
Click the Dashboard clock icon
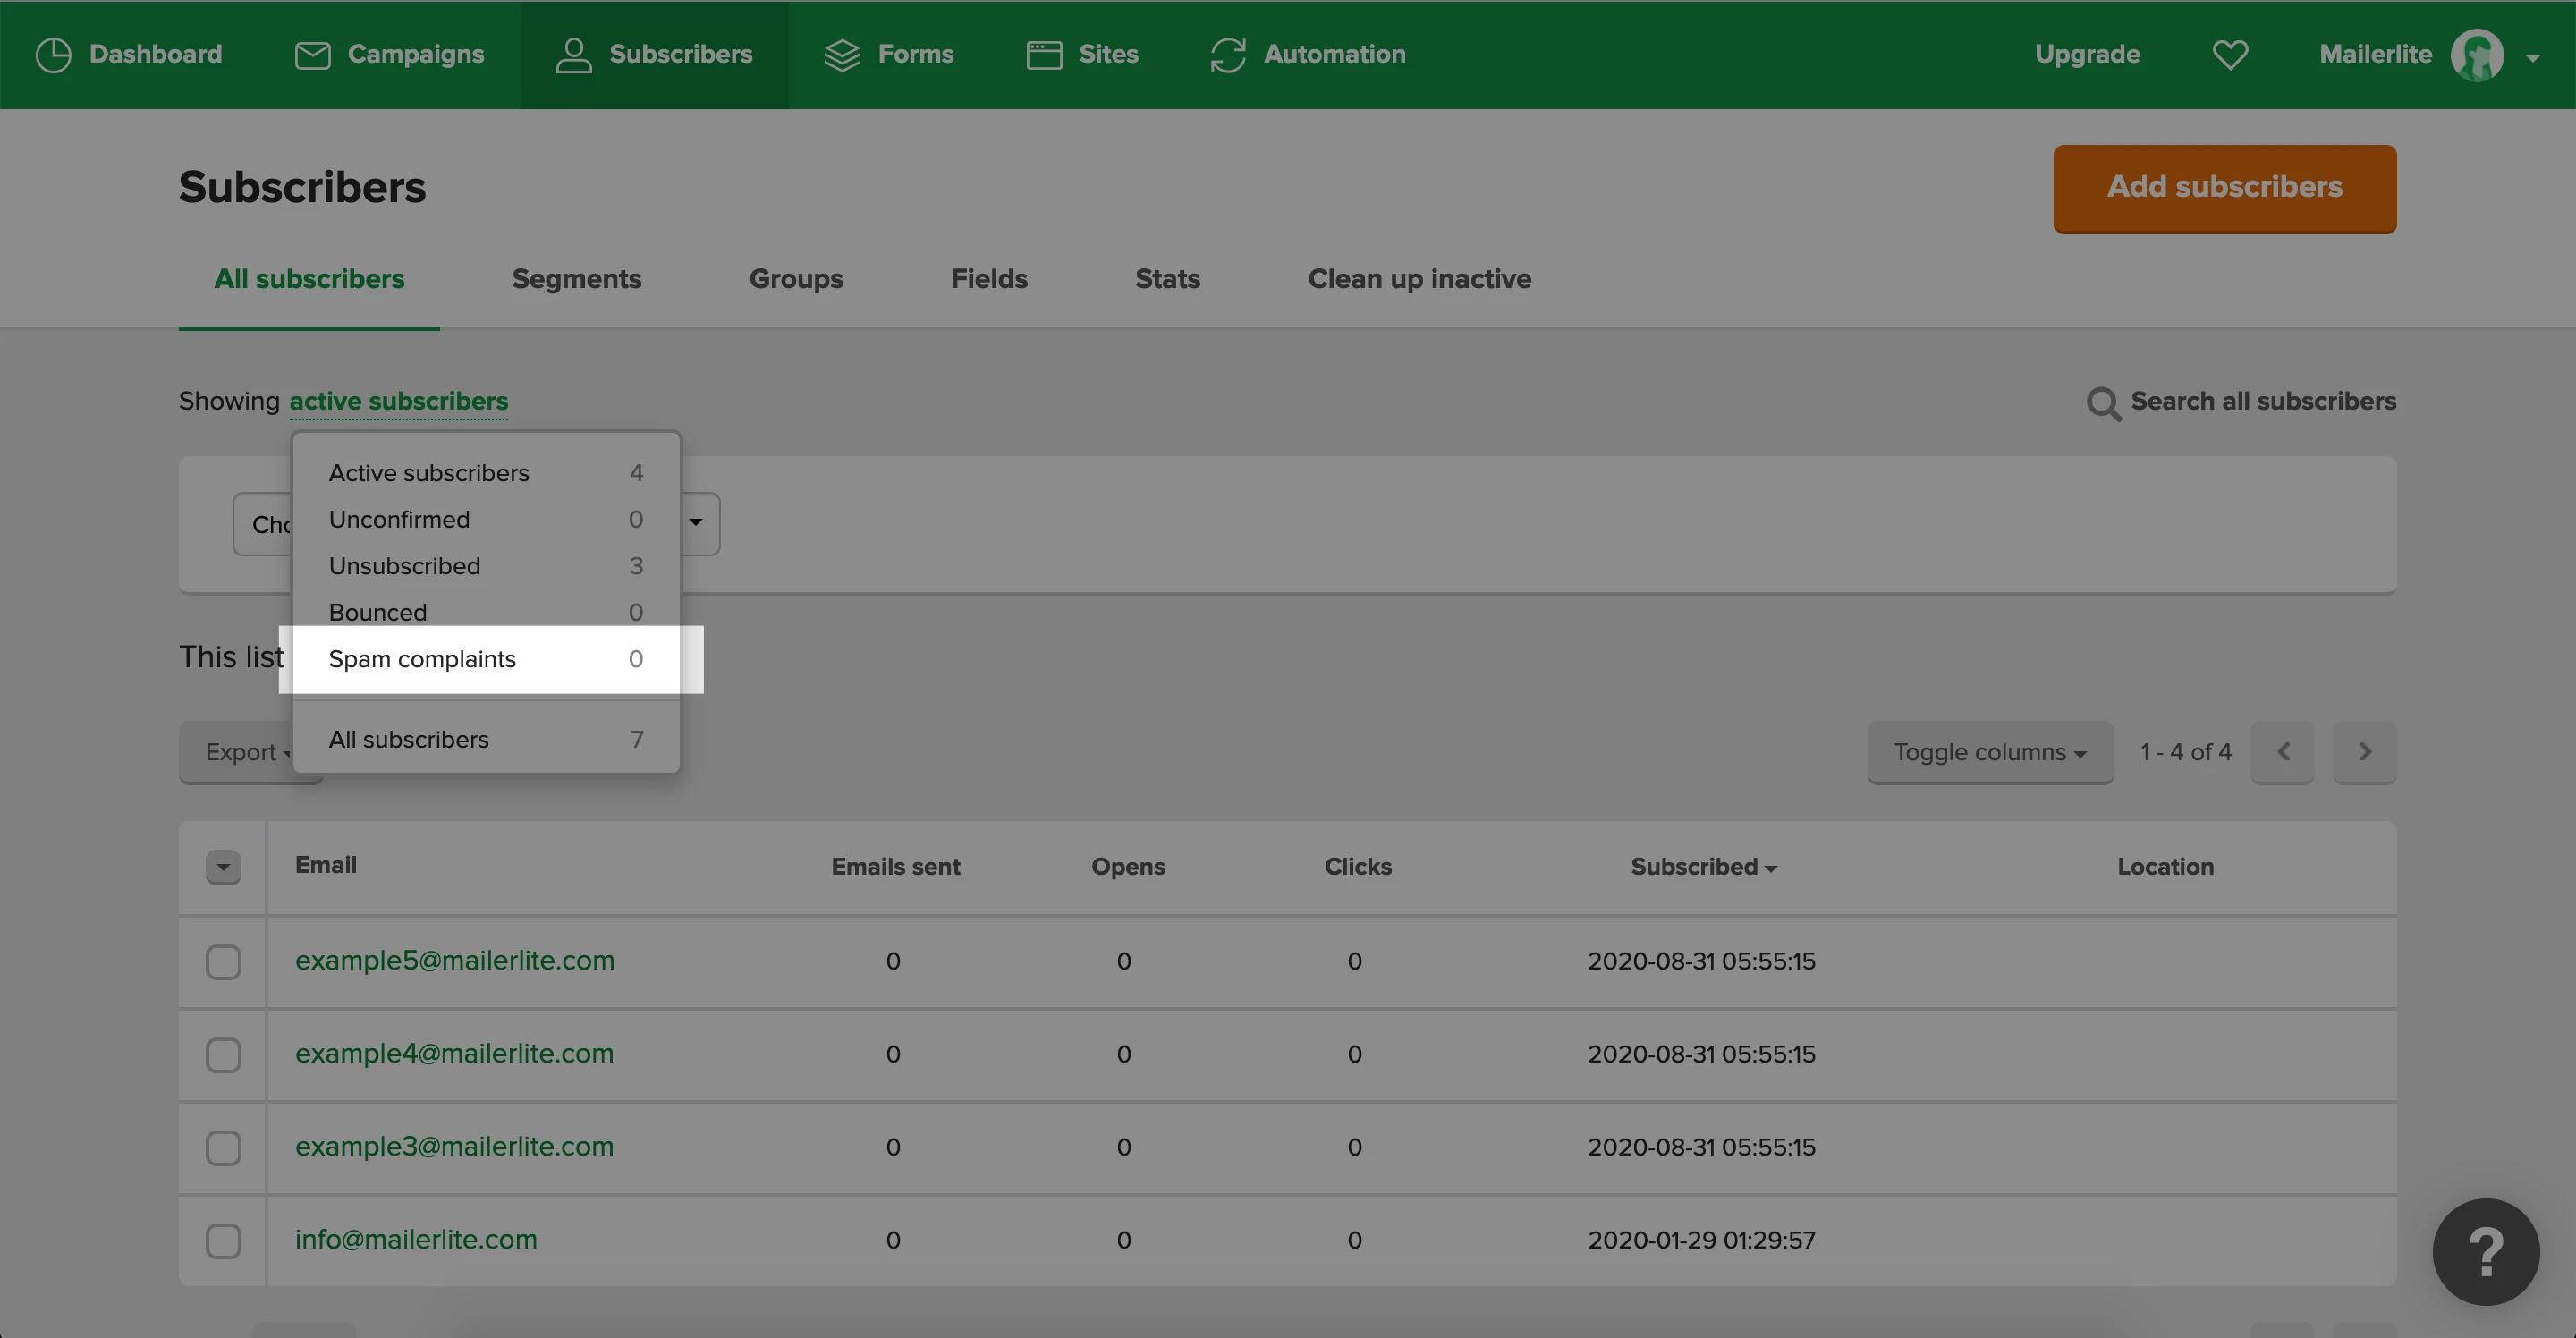click(53, 55)
